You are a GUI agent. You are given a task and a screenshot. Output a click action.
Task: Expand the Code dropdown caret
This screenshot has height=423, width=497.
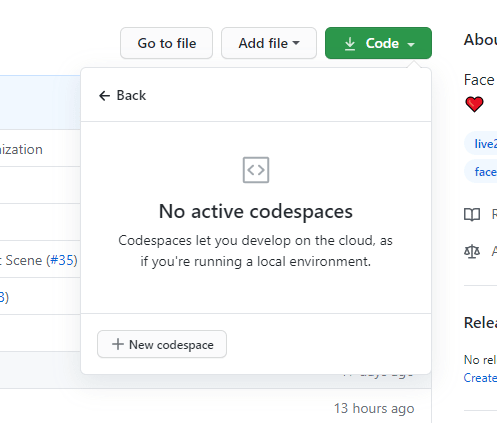[x=411, y=44]
